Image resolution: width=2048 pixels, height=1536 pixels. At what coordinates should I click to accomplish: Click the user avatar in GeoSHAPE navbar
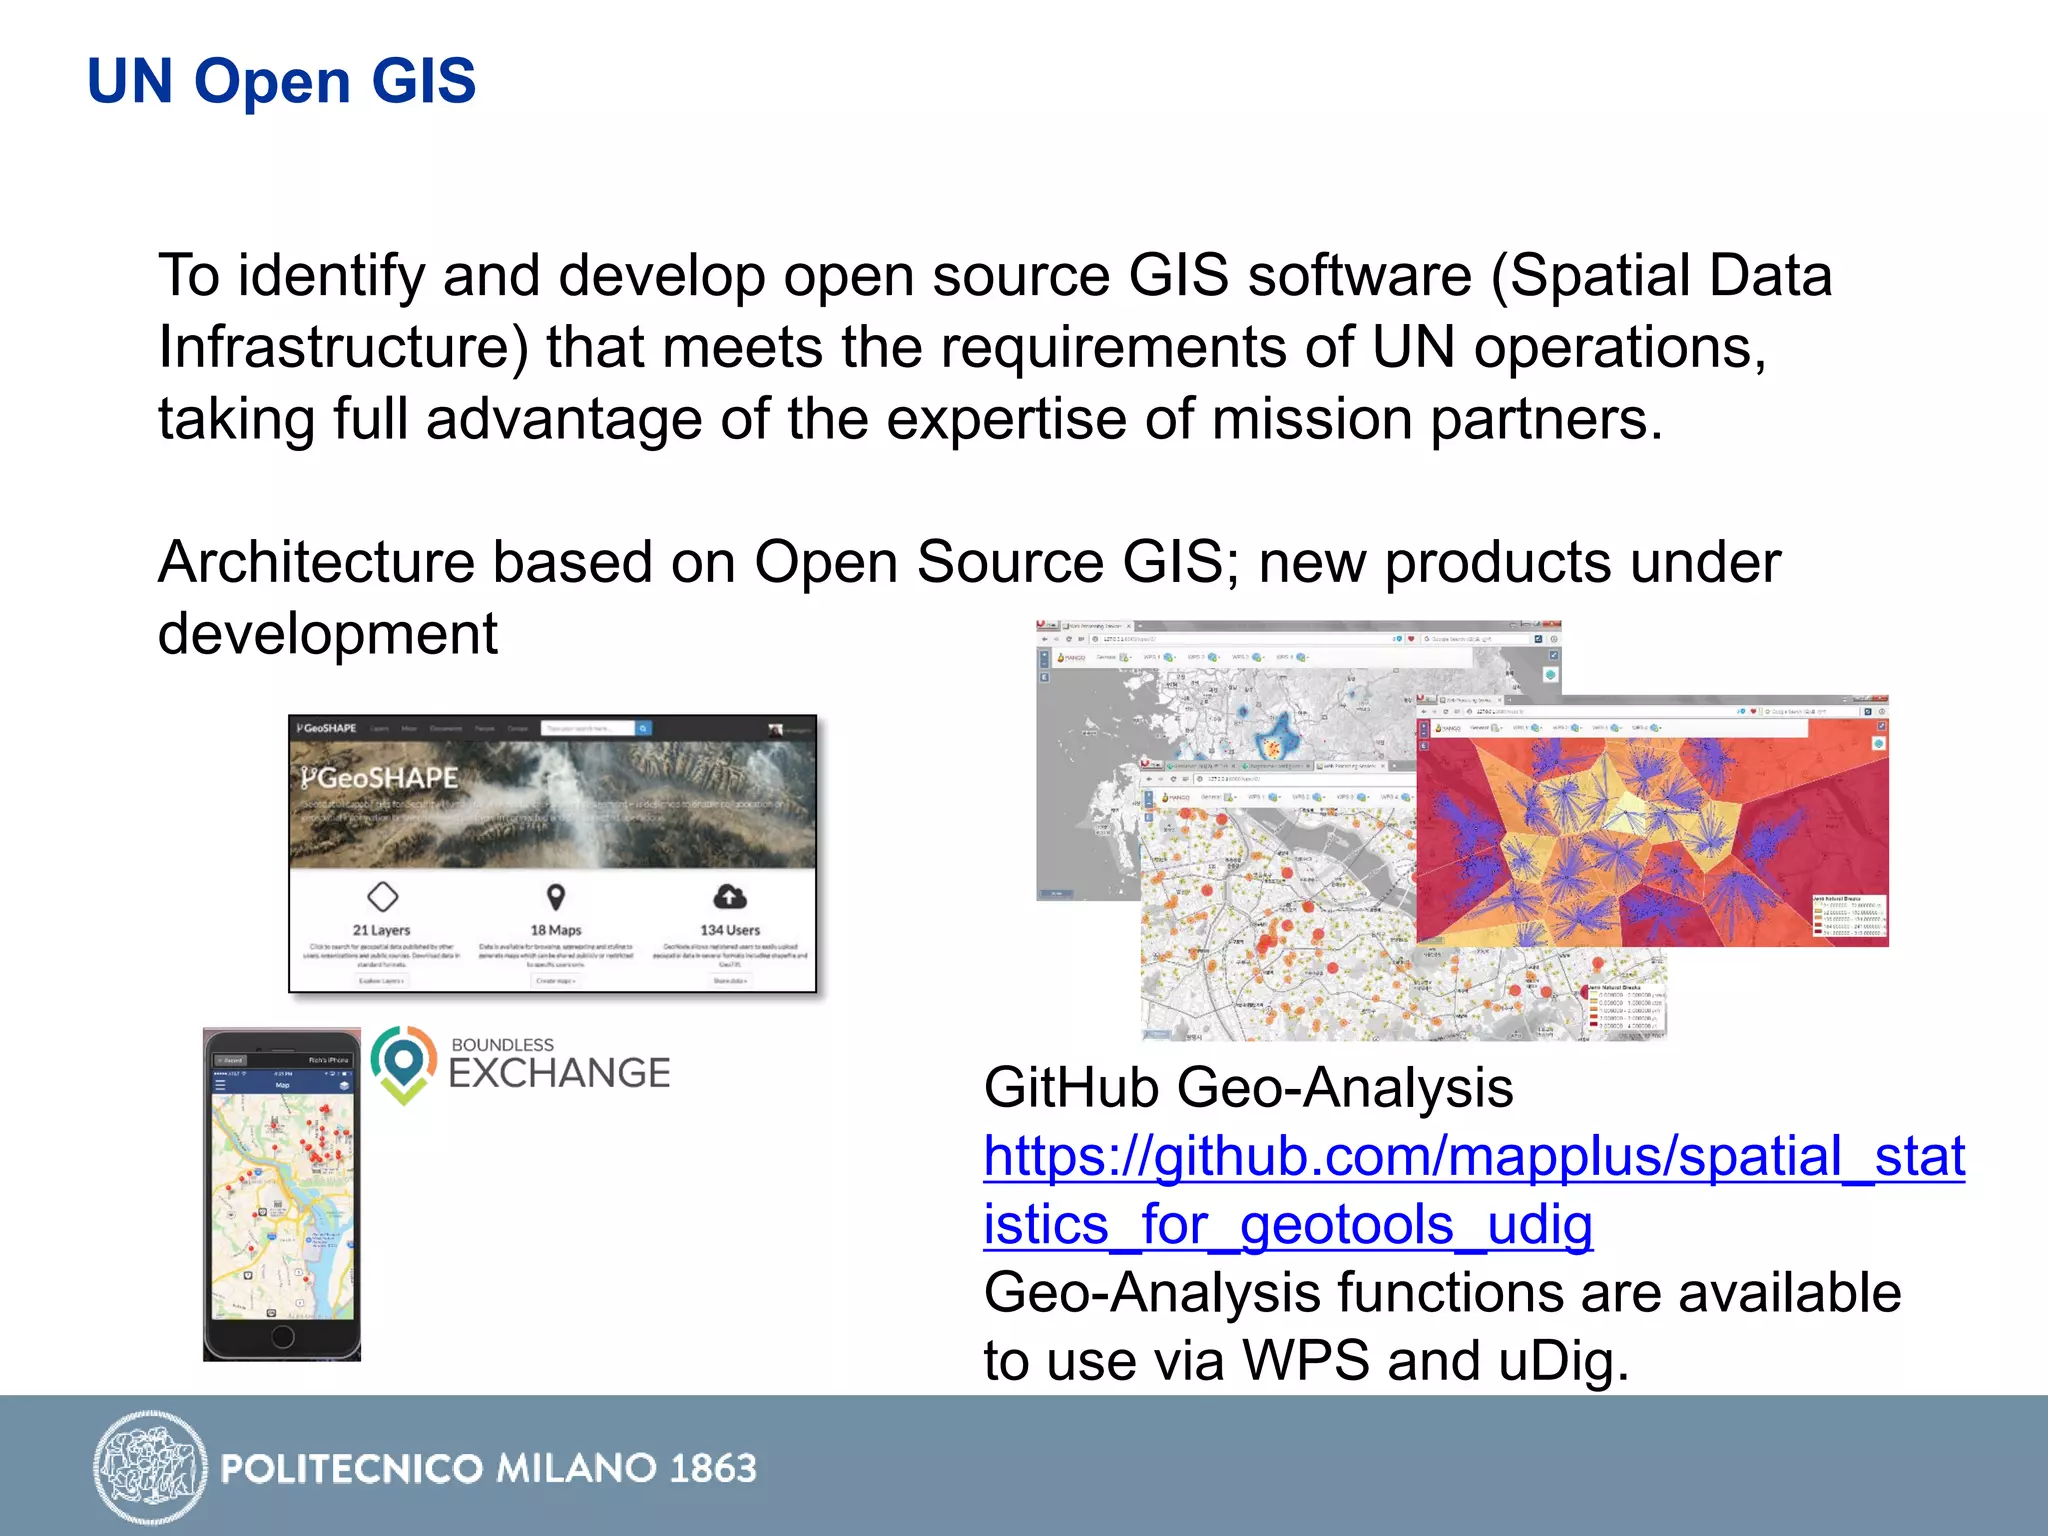click(x=776, y=729)
